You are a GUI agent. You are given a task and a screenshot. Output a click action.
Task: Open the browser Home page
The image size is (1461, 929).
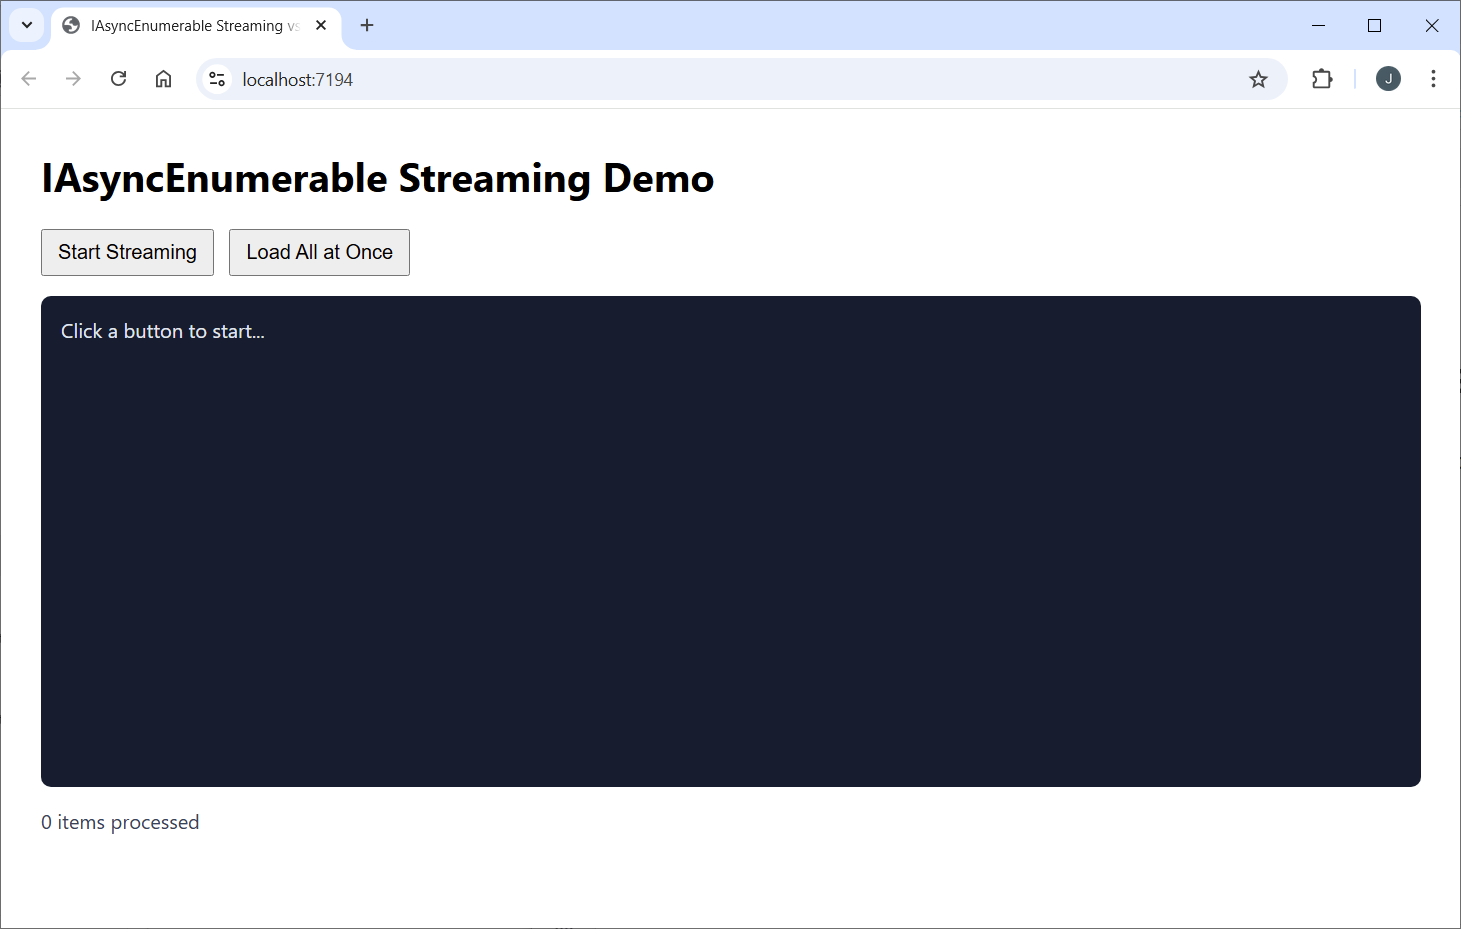pos(163,78)
